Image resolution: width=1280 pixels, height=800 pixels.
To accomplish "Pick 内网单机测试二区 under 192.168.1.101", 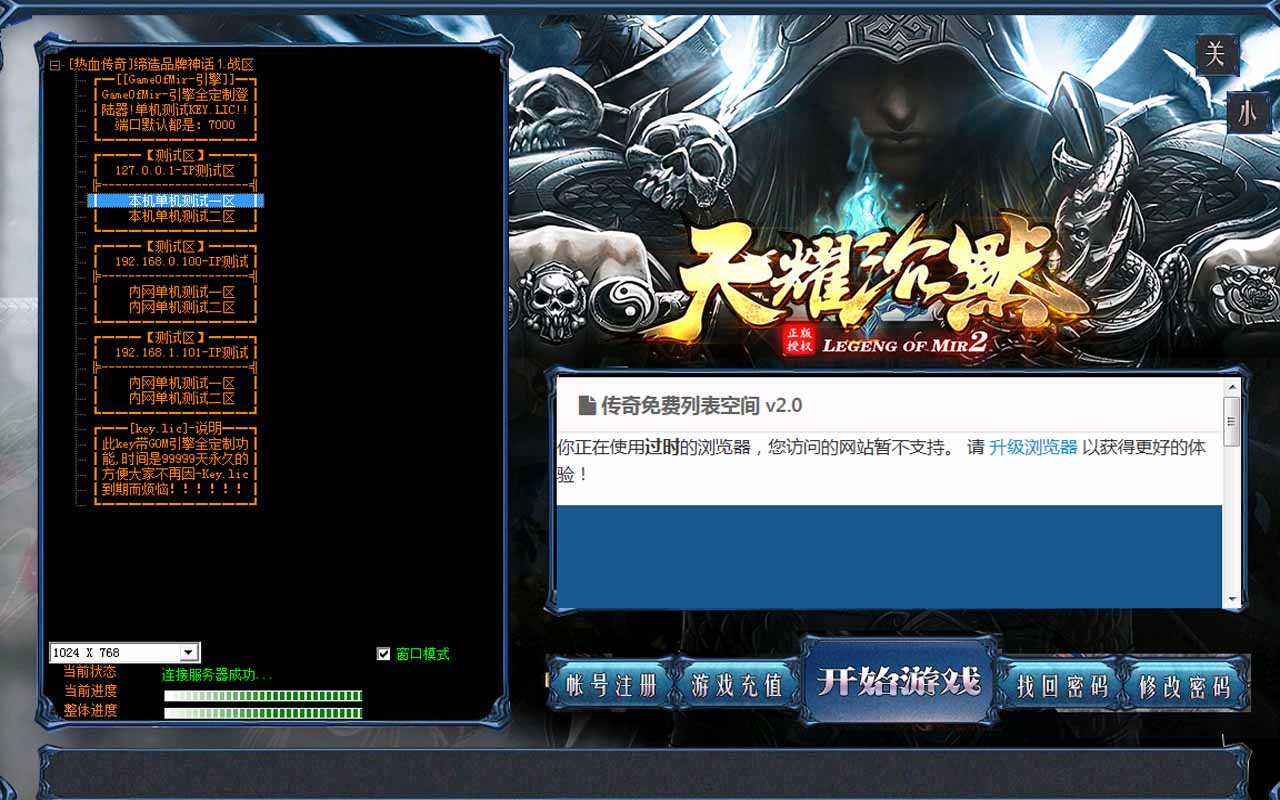I will 181,398.
